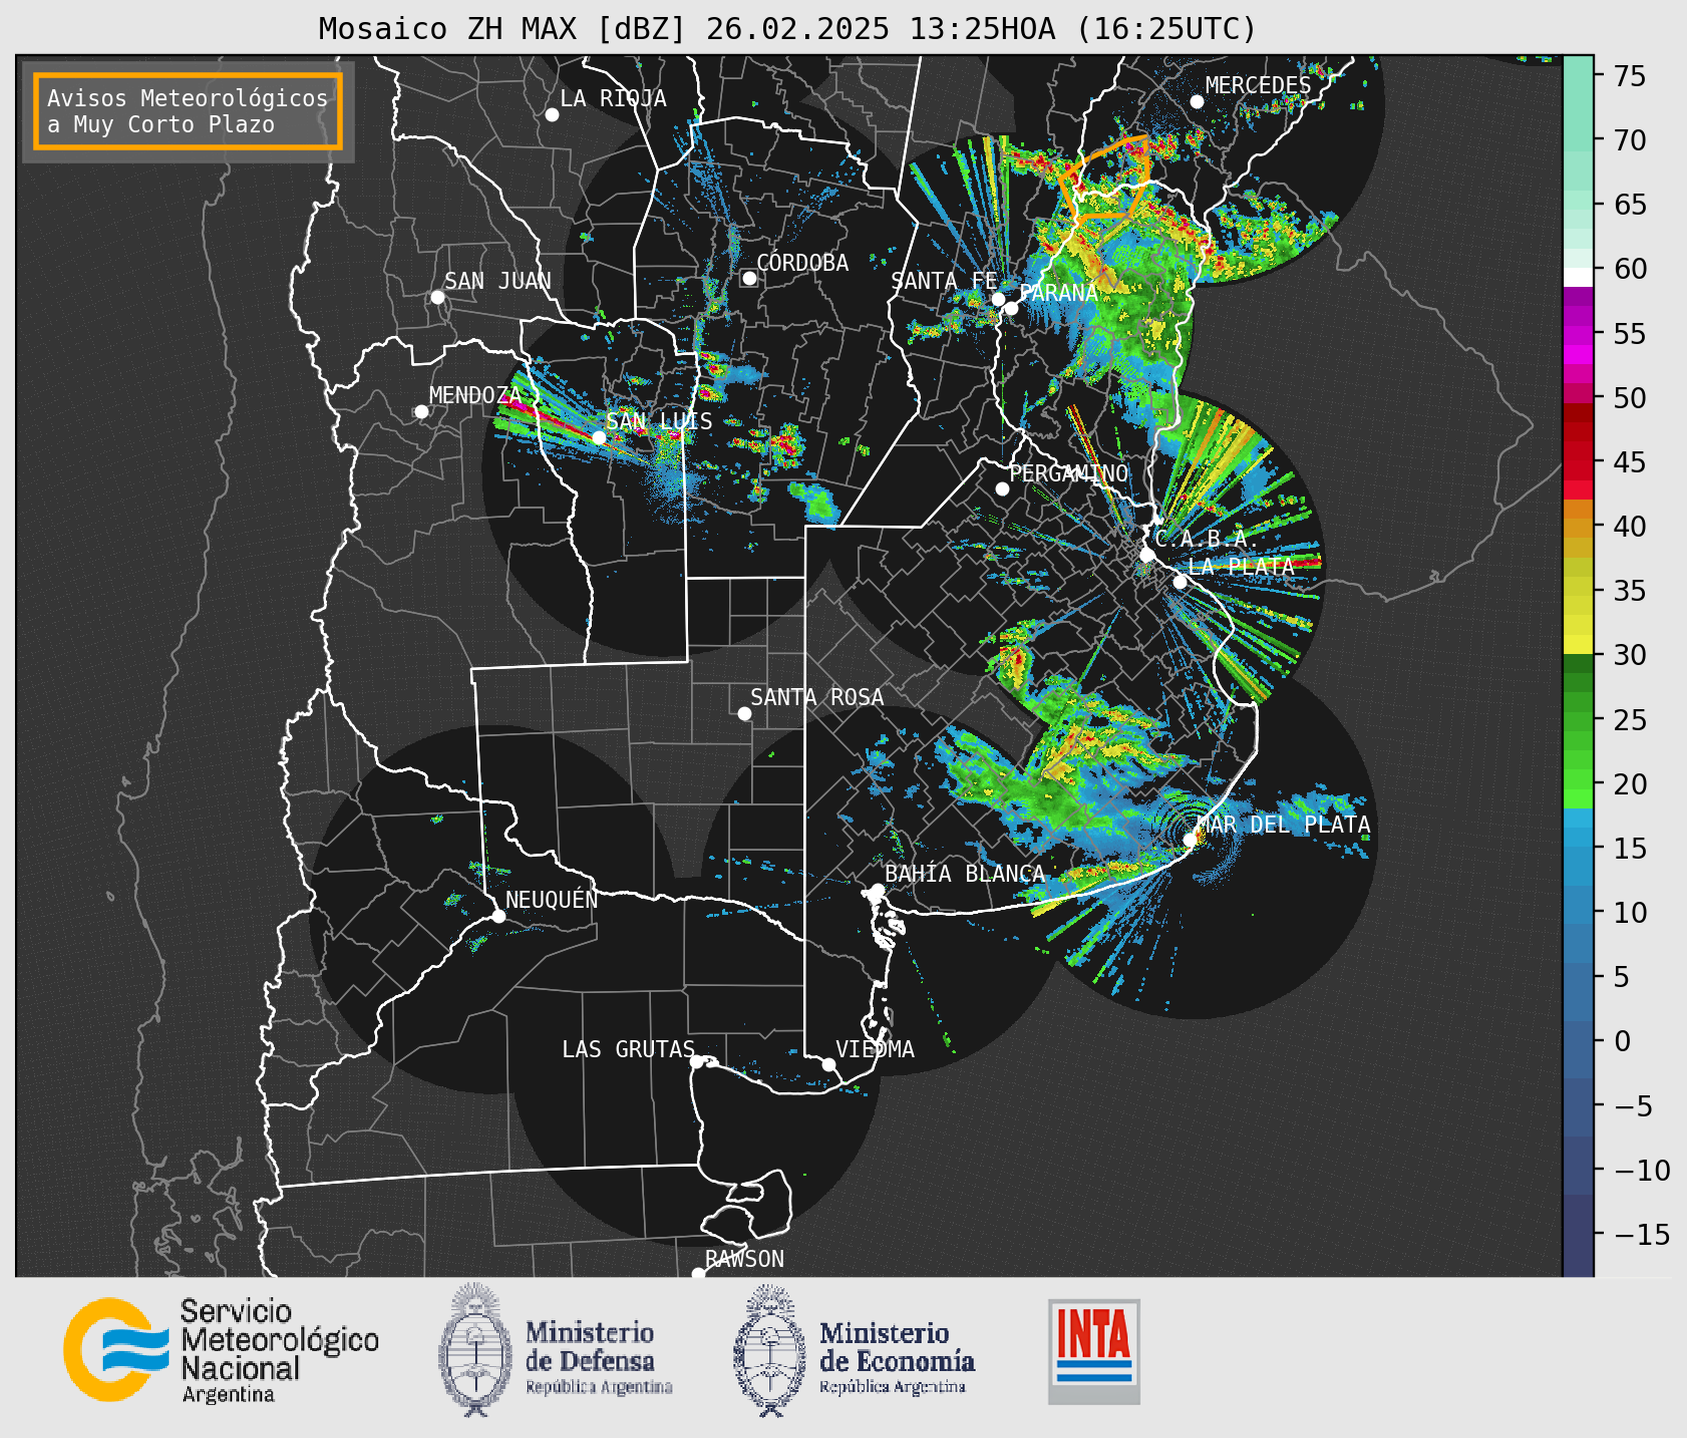Viewport: 1687px width, 1438px height.
Task: Click the white city dot for Córdoba
Action: 749,278
